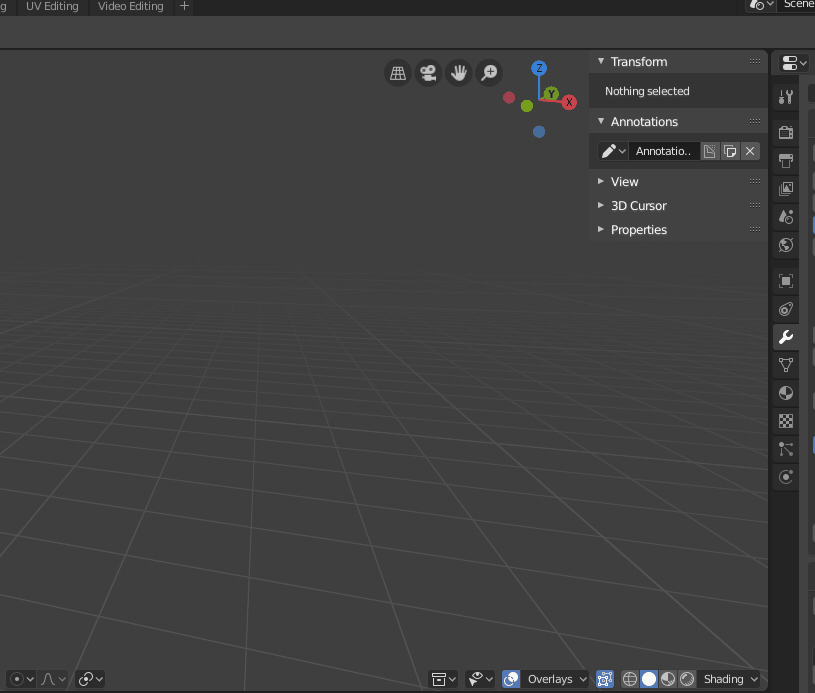Switch to the Video Editing workspace
Screen dimensions: 815x693
(x=130, y=6)
